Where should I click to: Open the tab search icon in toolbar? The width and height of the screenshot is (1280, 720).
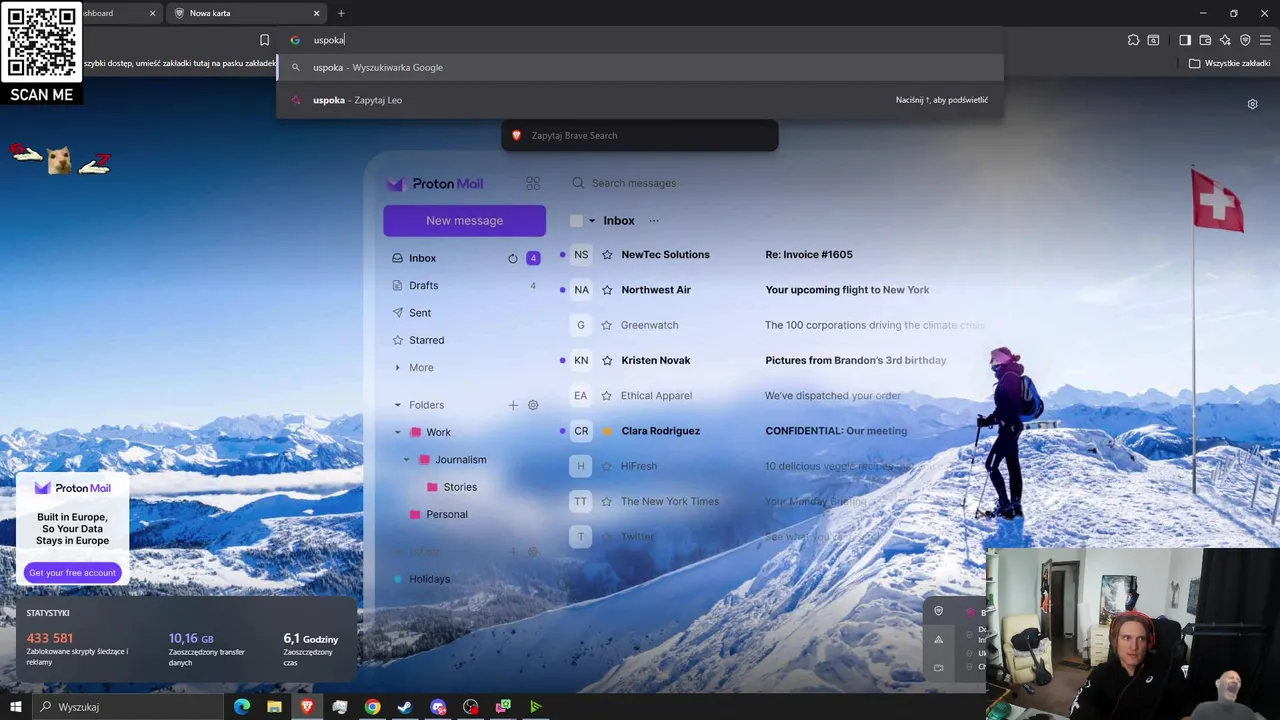1153,40
